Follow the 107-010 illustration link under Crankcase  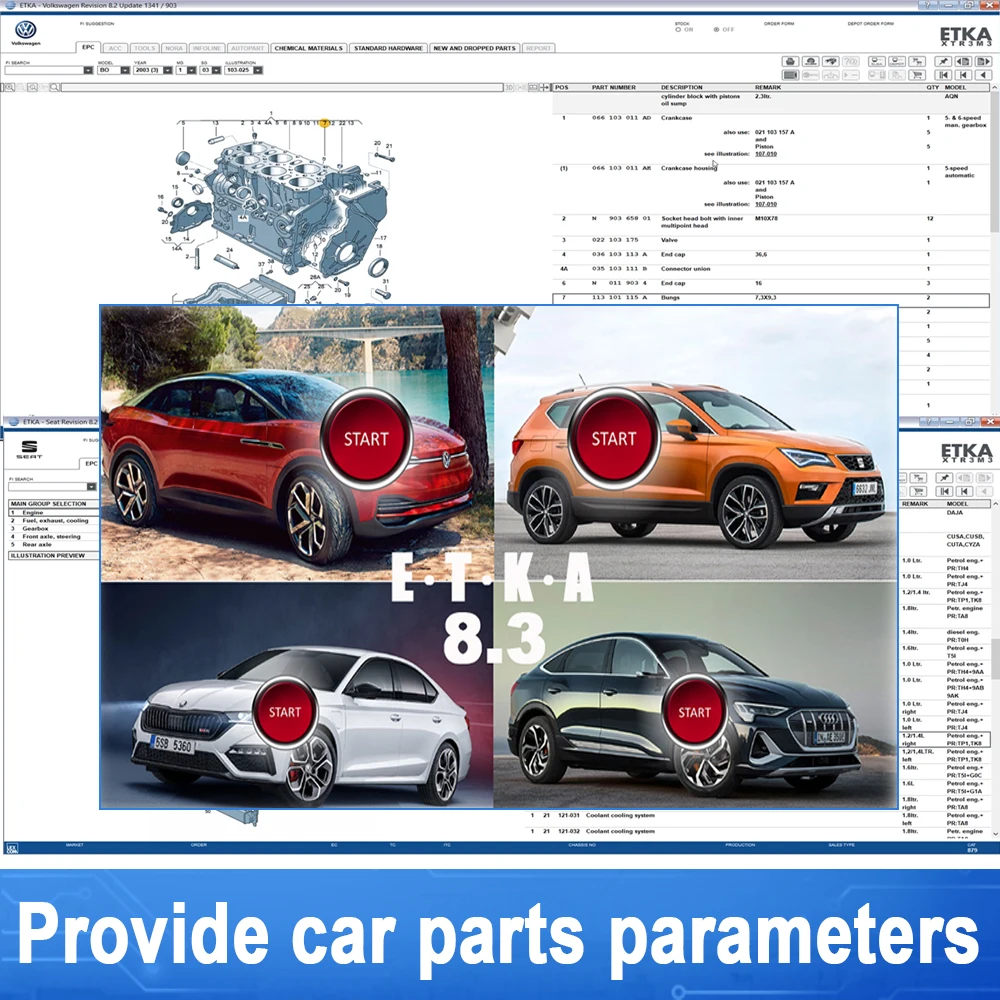pos(766,154)
